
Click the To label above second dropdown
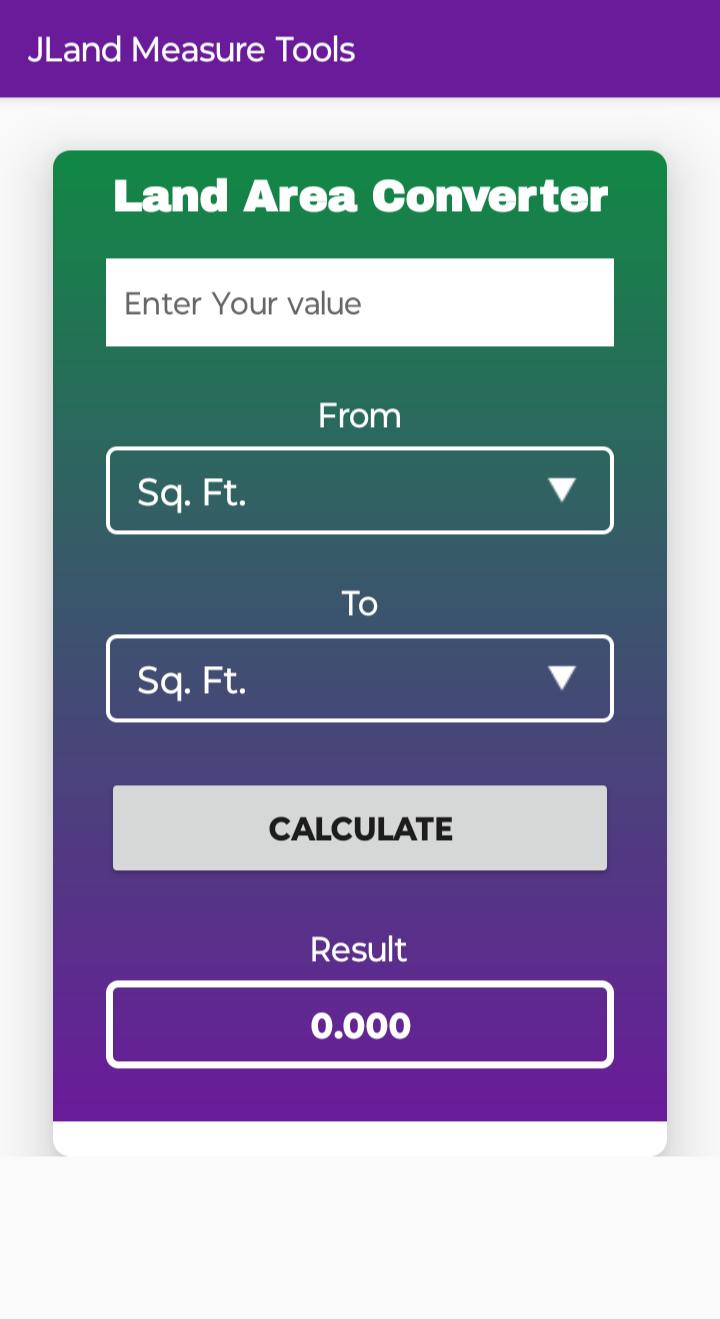pos(360,604)
